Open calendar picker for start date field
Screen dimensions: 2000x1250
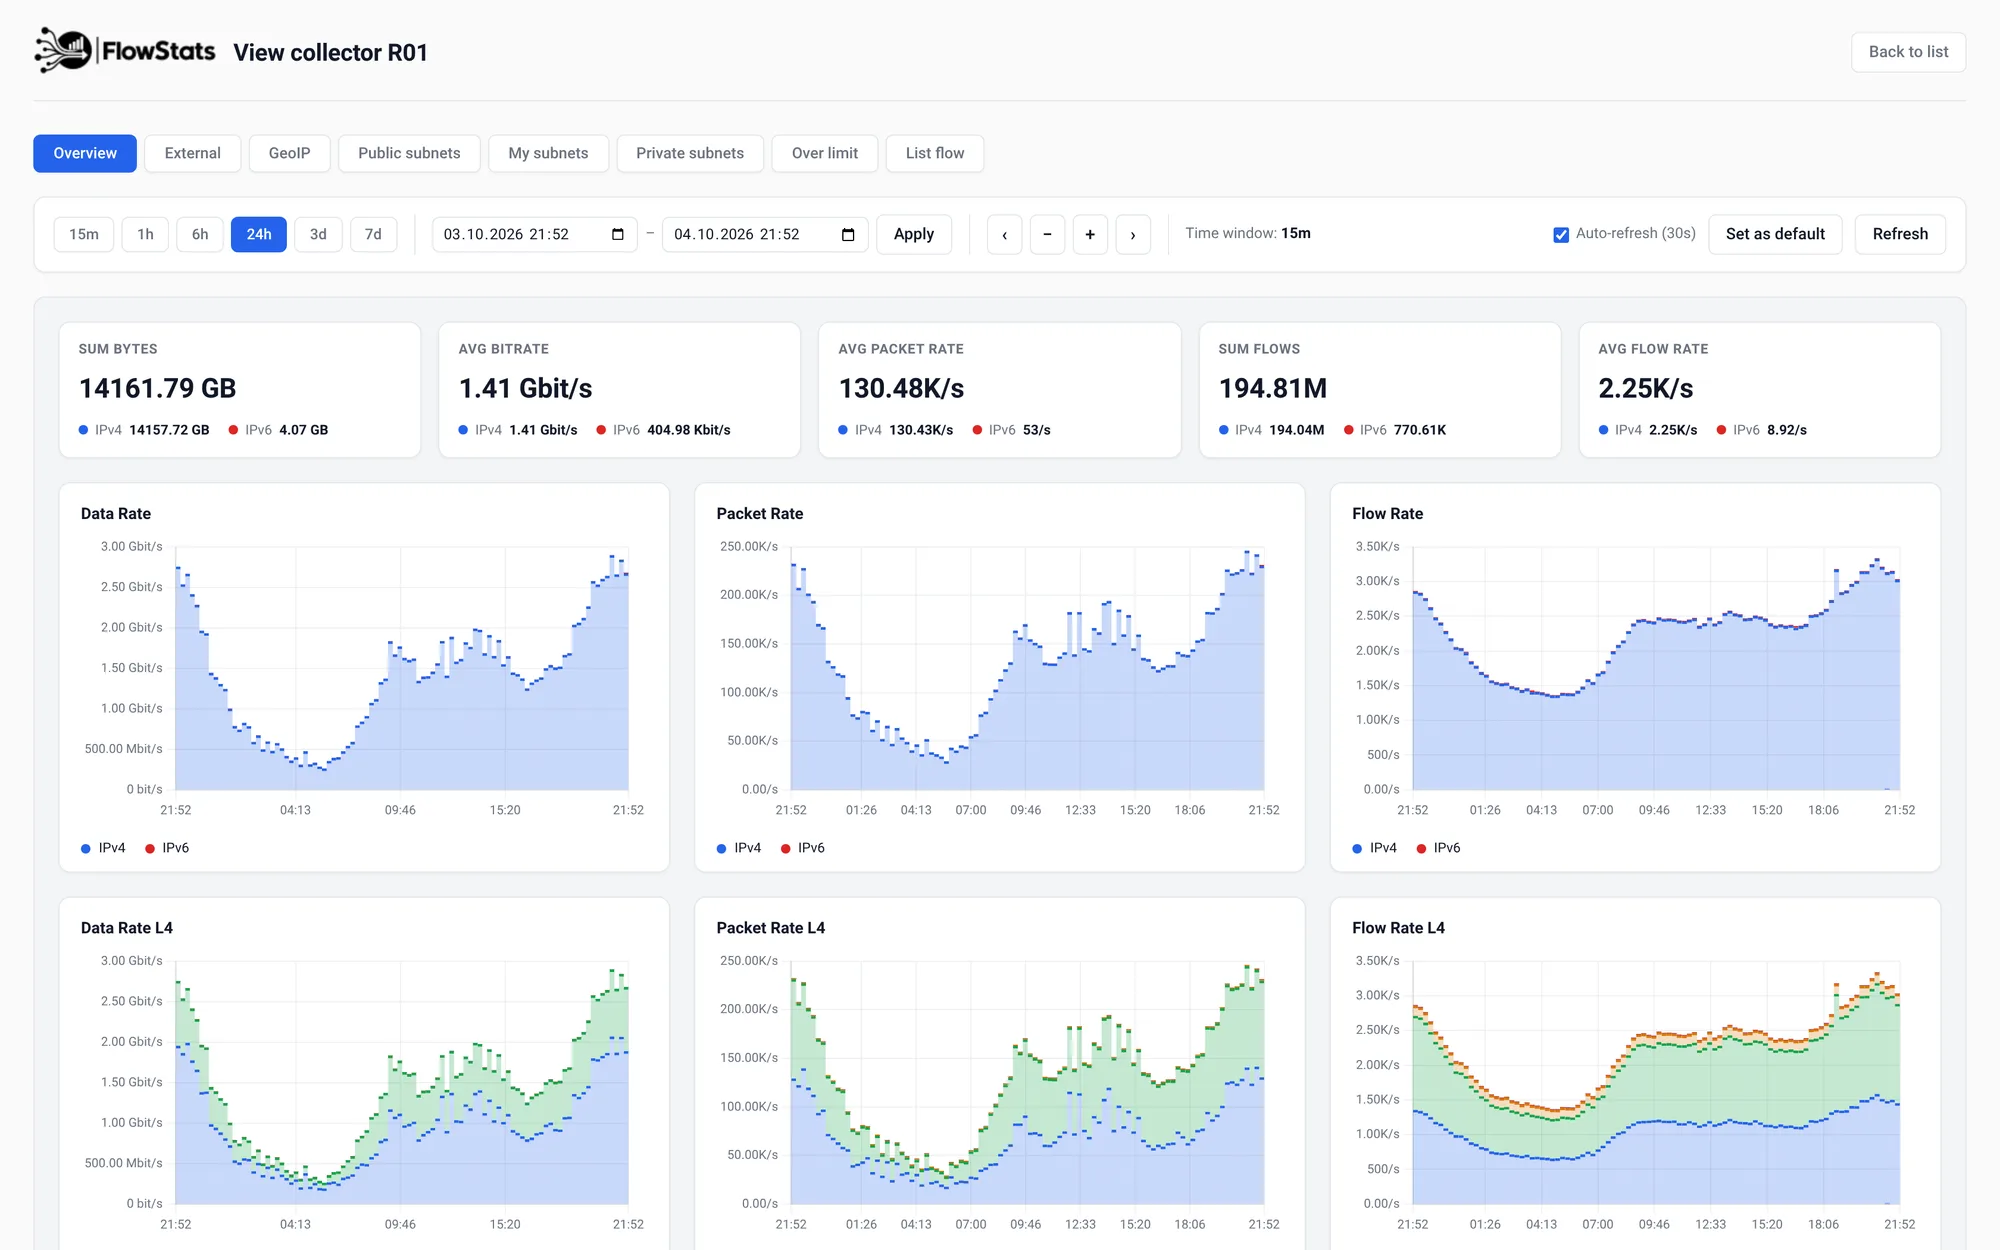click(x=618, y=234)
